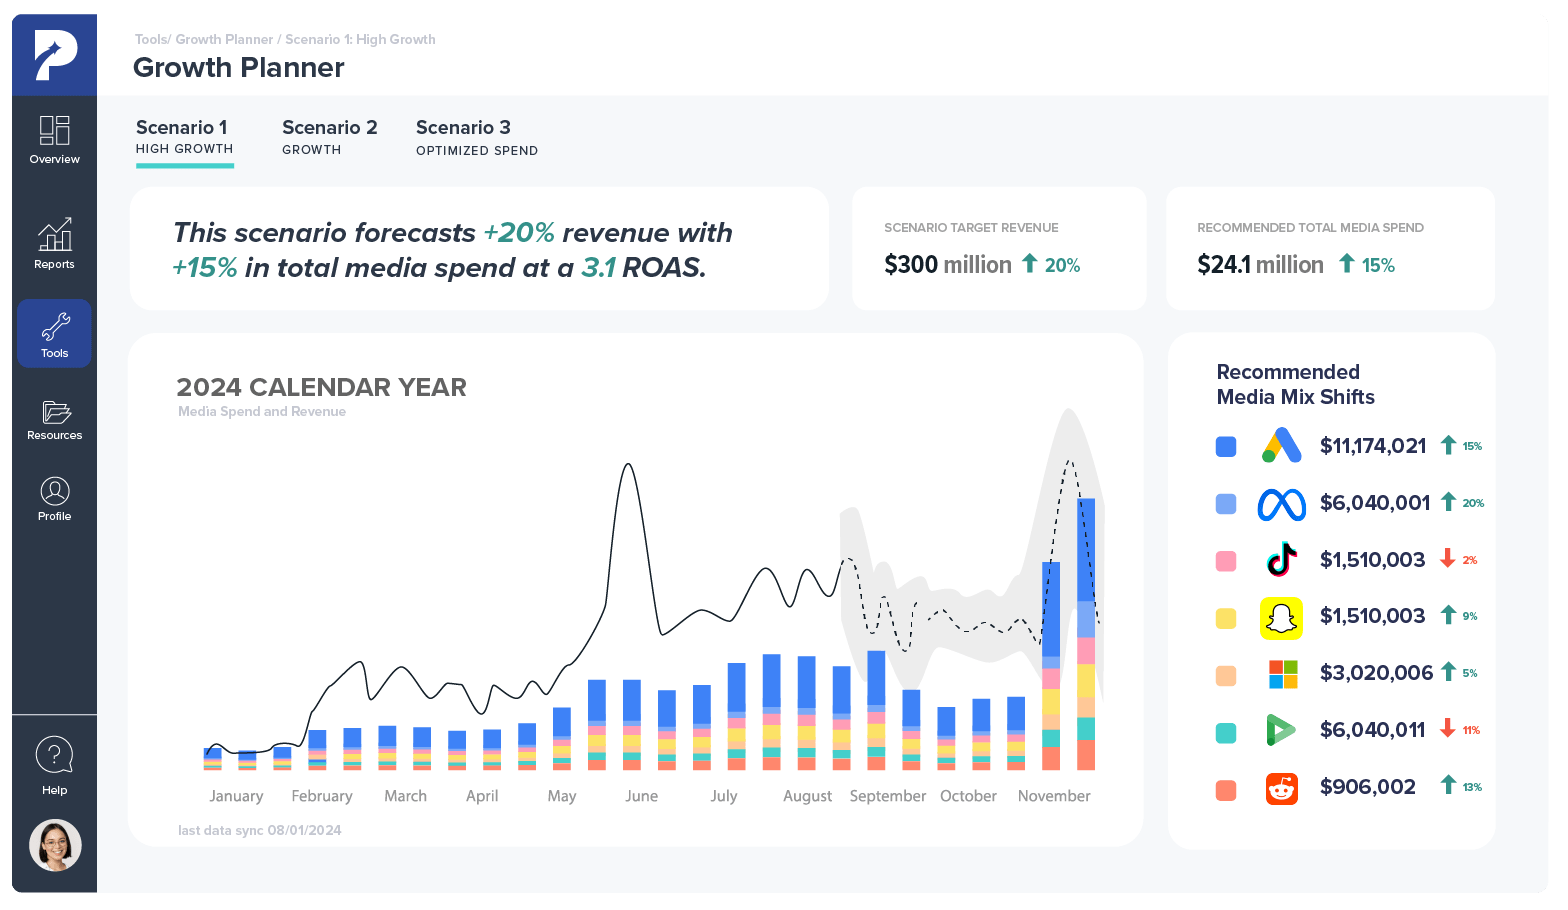Screen dimensions: 1568x910
Task: Click the Help speech bubble icon
Action: 54,755
